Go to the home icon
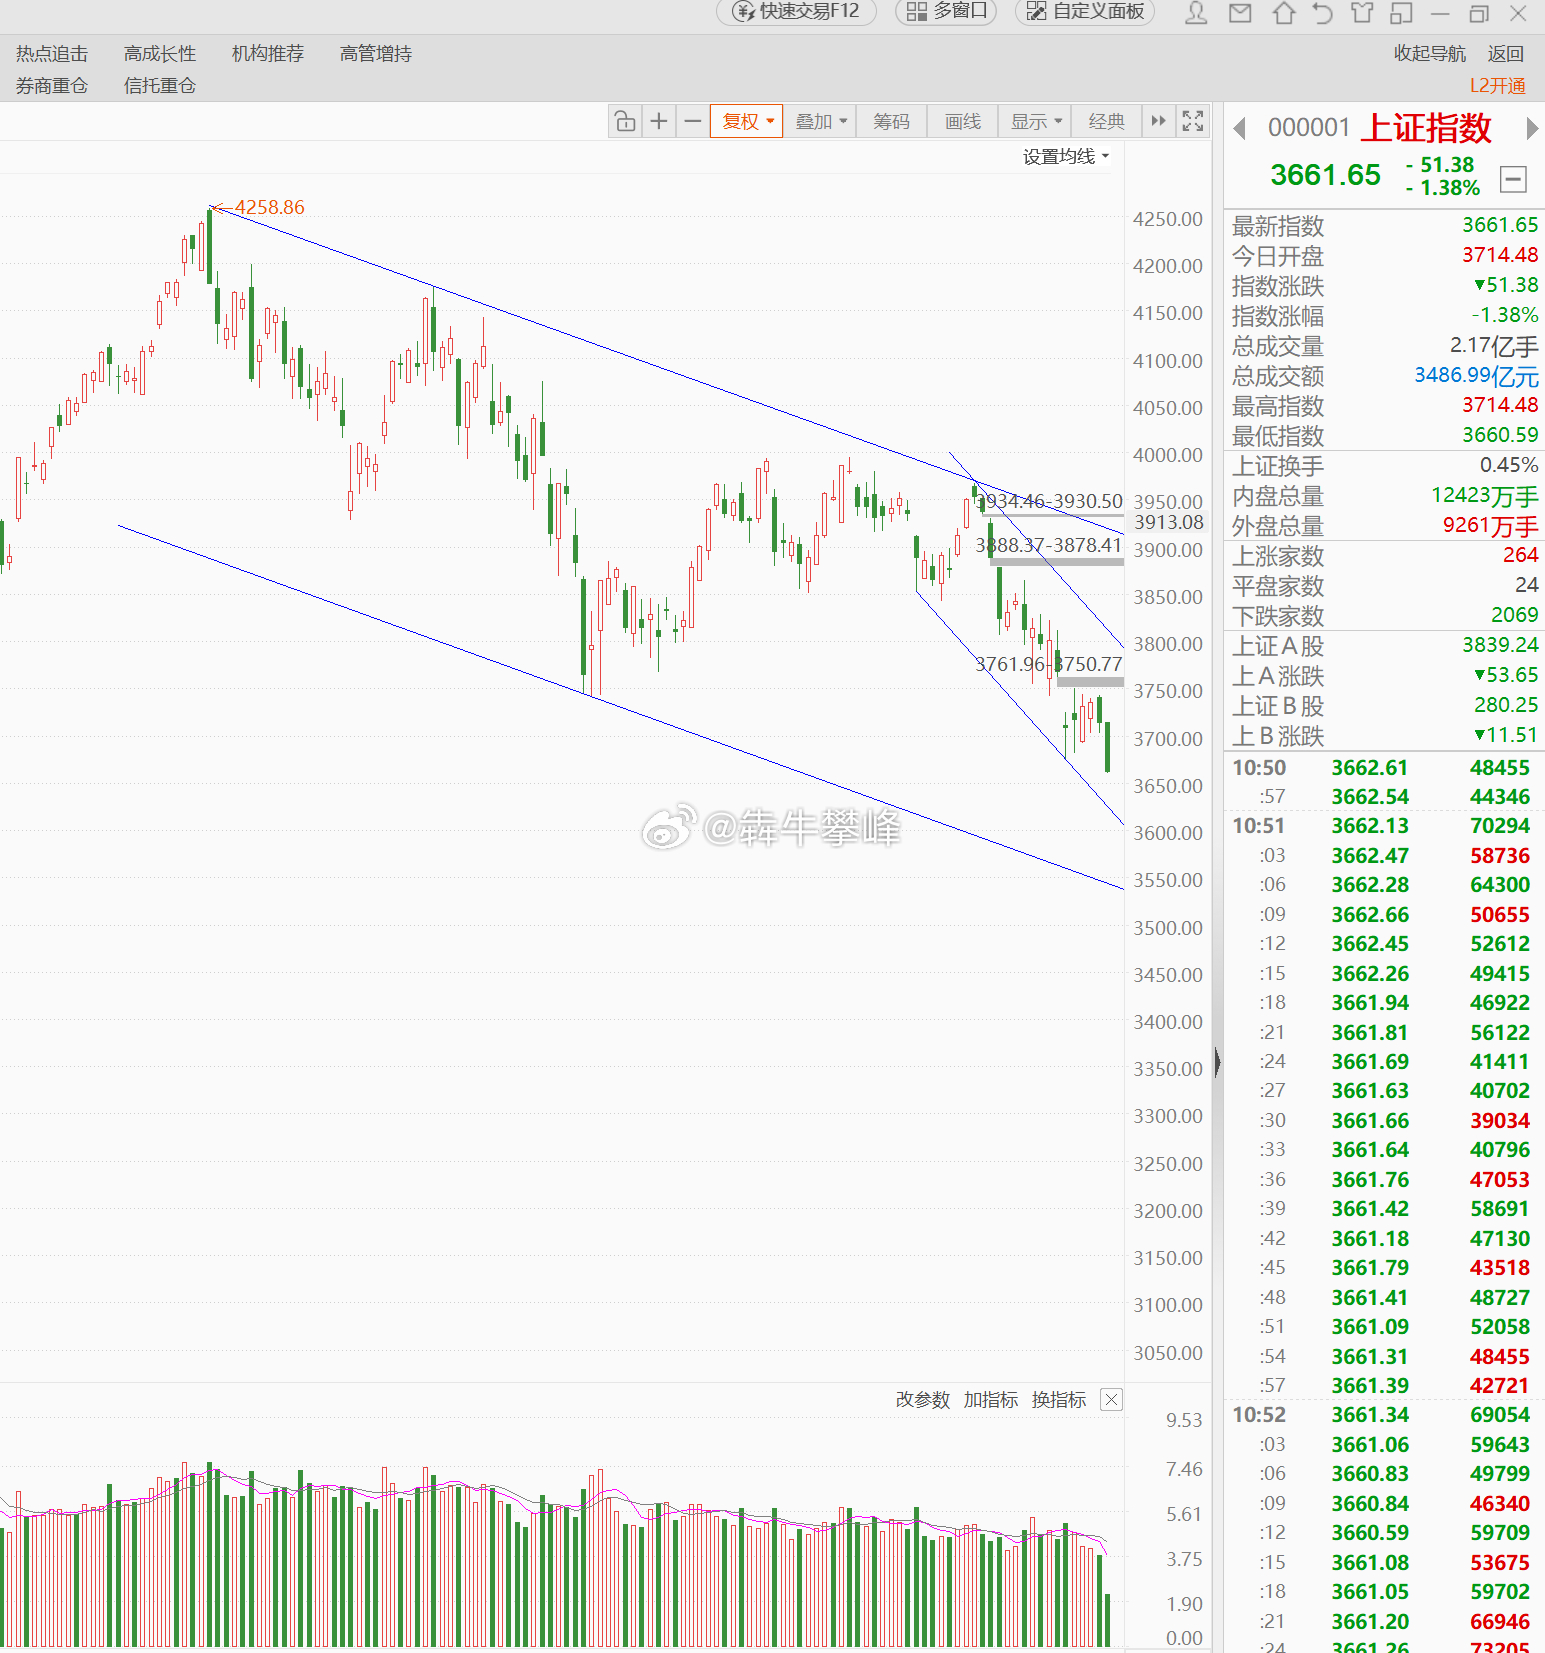The image size is (1545, 1653). 1284,13
